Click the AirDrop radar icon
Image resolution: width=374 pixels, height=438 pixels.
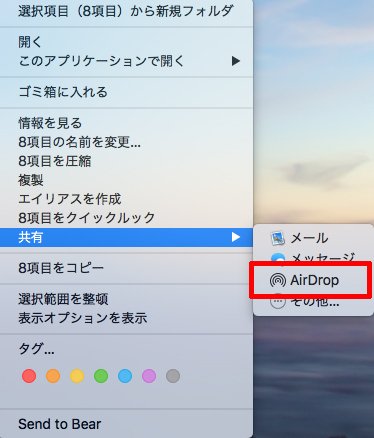278,280
